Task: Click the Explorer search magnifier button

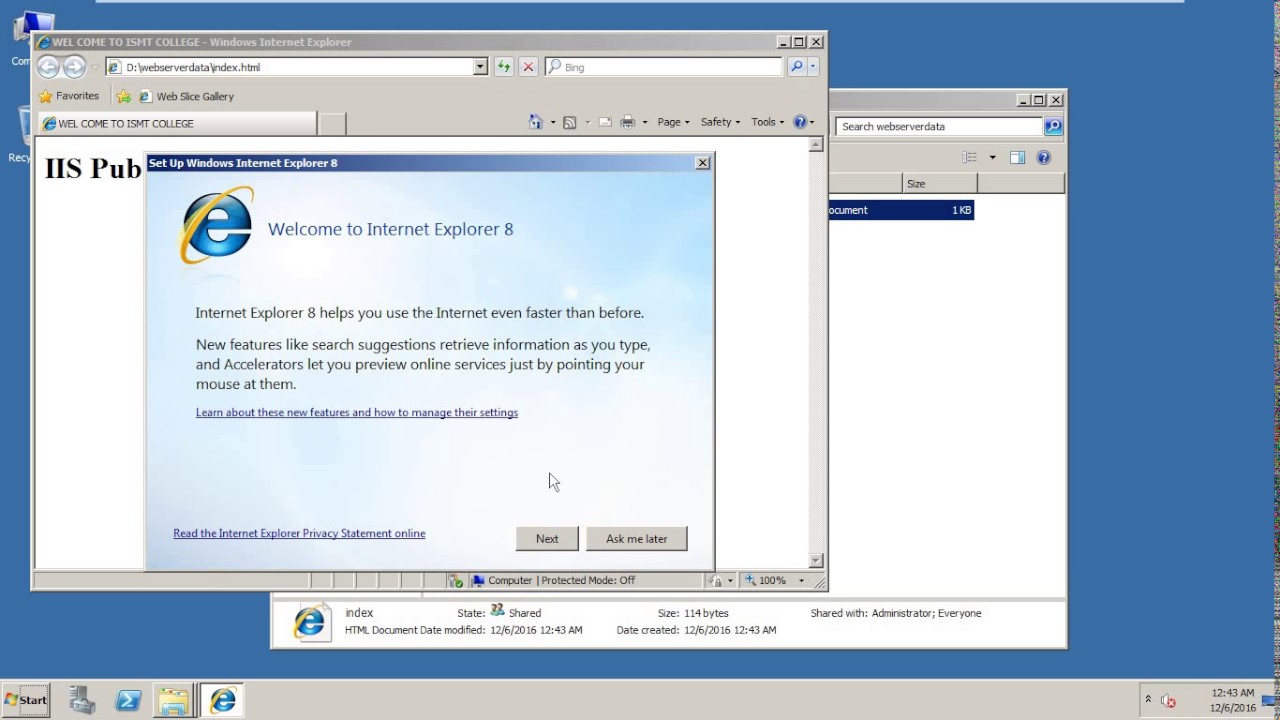Action: coord(1053,127)
